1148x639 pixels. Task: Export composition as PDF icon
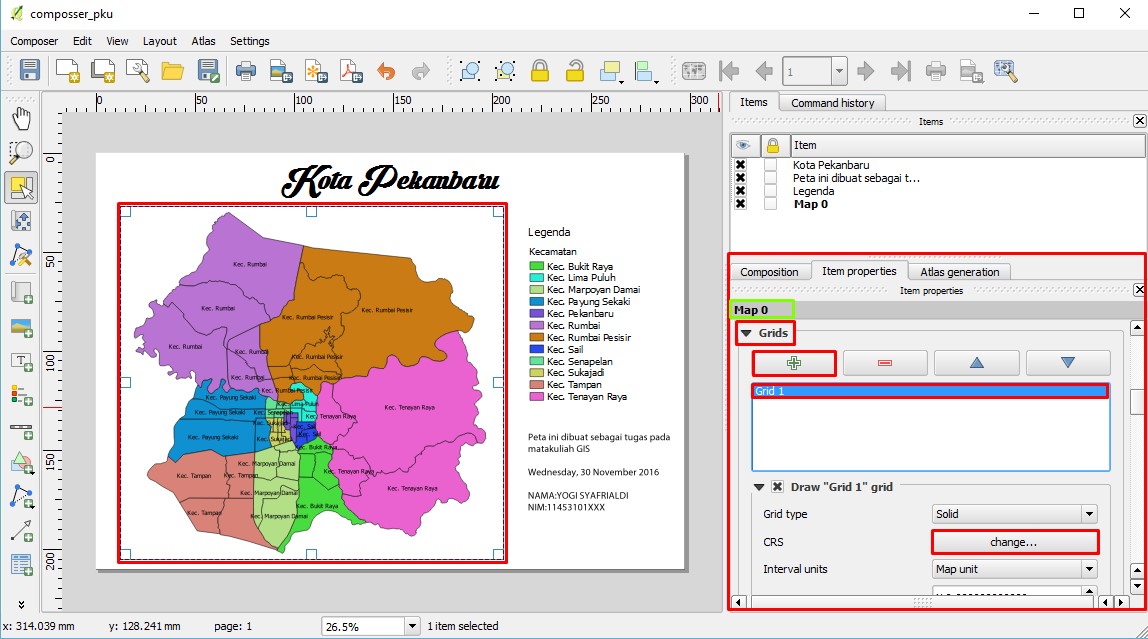351,71
